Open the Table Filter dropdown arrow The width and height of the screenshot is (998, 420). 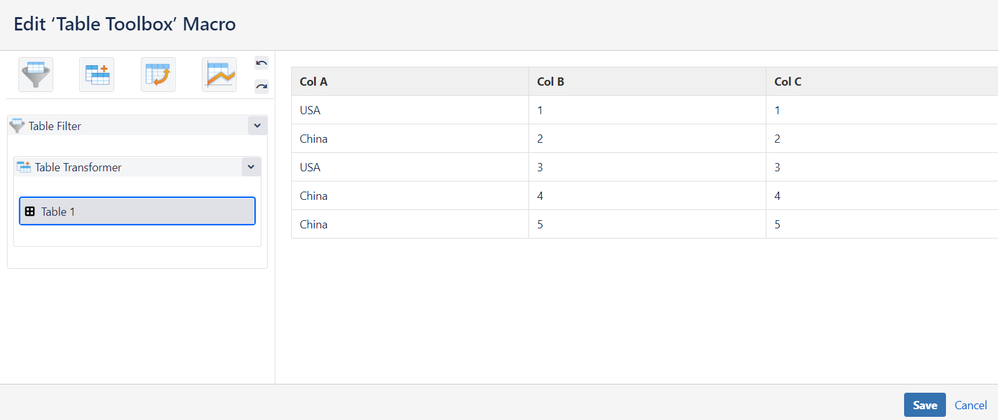pyautogui.click(x=257, y=126)
